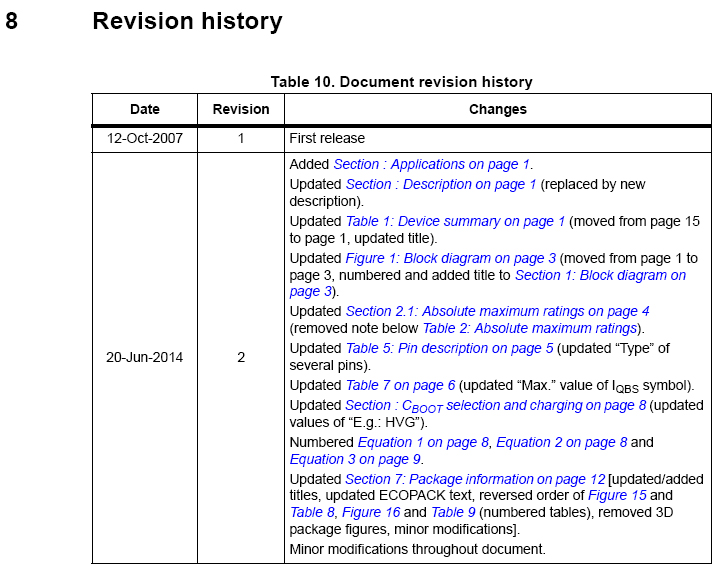
Task: Open the Section Applications on page 1 link
Action: [x=432, y=164]
